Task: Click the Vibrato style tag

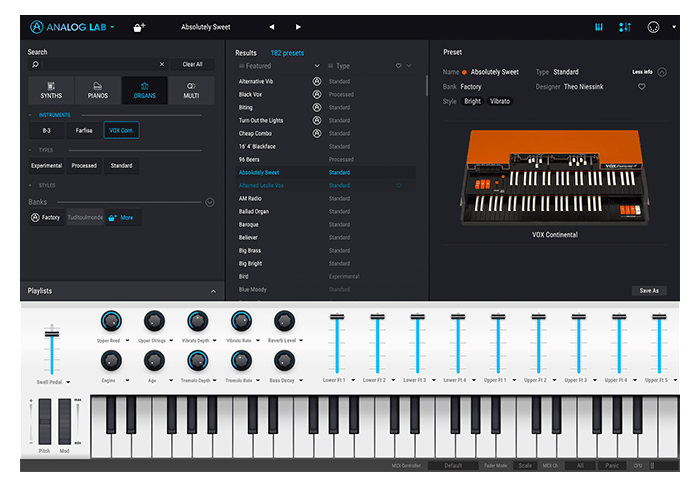Action: 500,101
